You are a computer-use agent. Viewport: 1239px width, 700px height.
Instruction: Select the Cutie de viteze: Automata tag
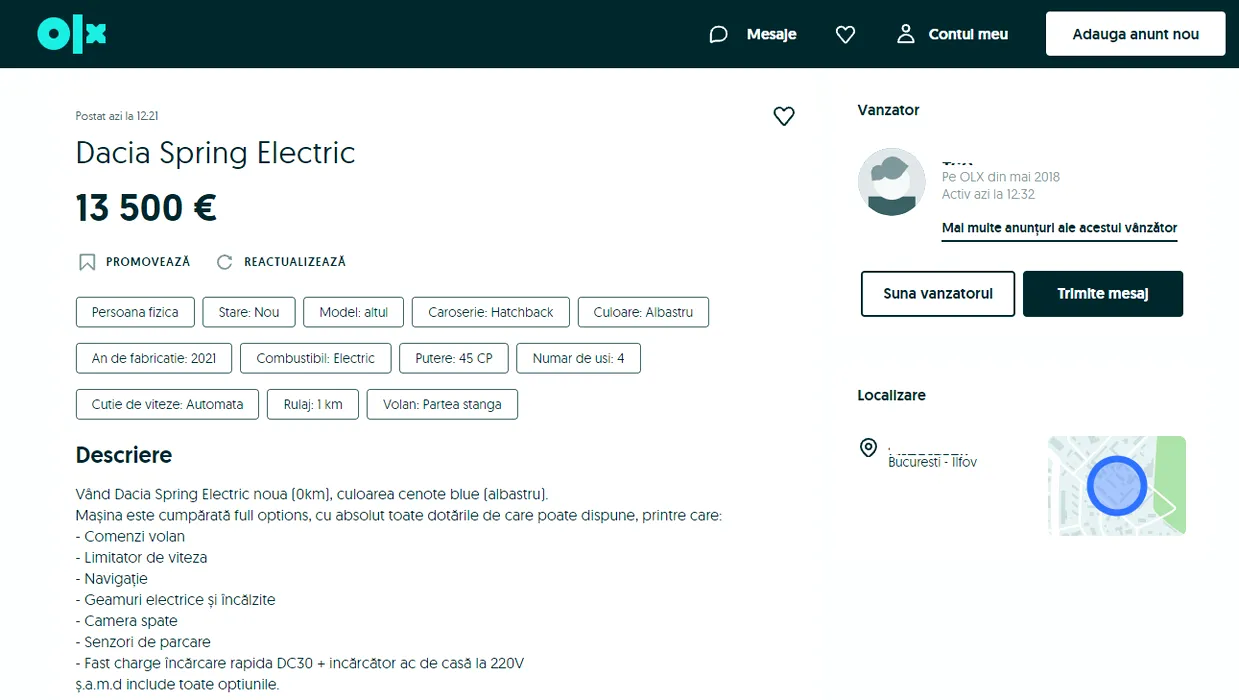pyautogui.click(x=167, y=404)
